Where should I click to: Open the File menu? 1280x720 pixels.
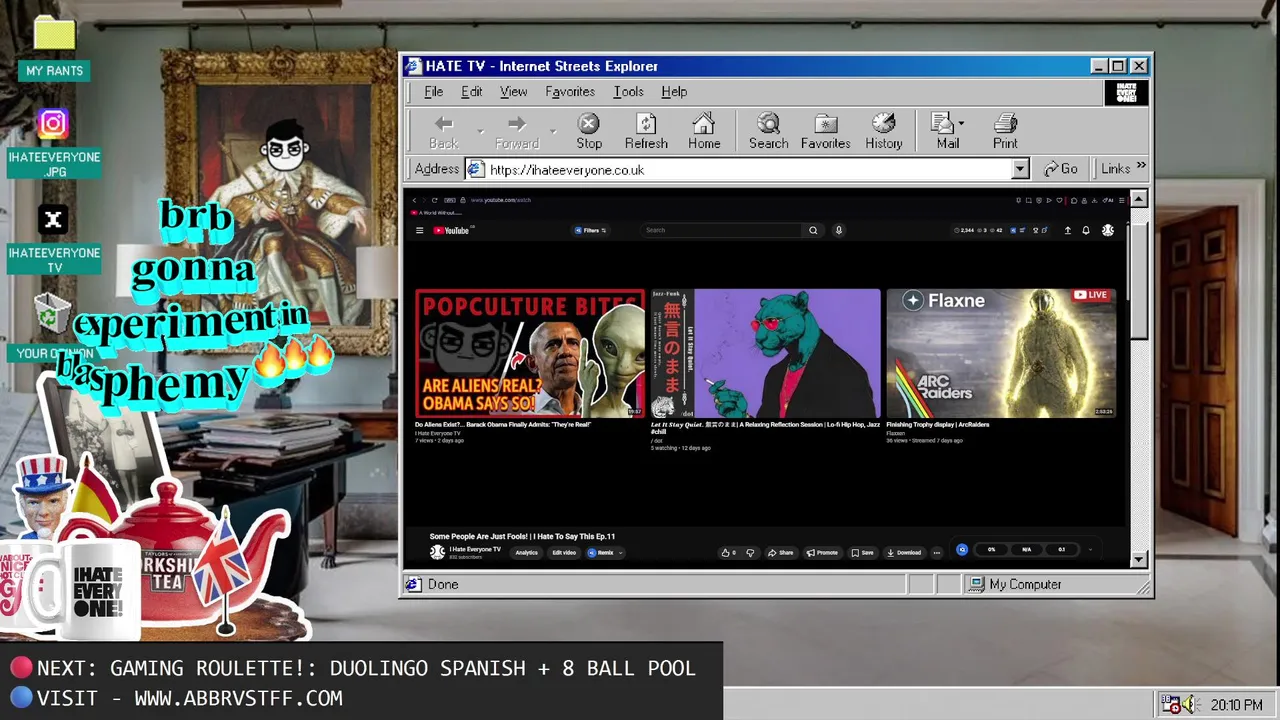(433, 91)
